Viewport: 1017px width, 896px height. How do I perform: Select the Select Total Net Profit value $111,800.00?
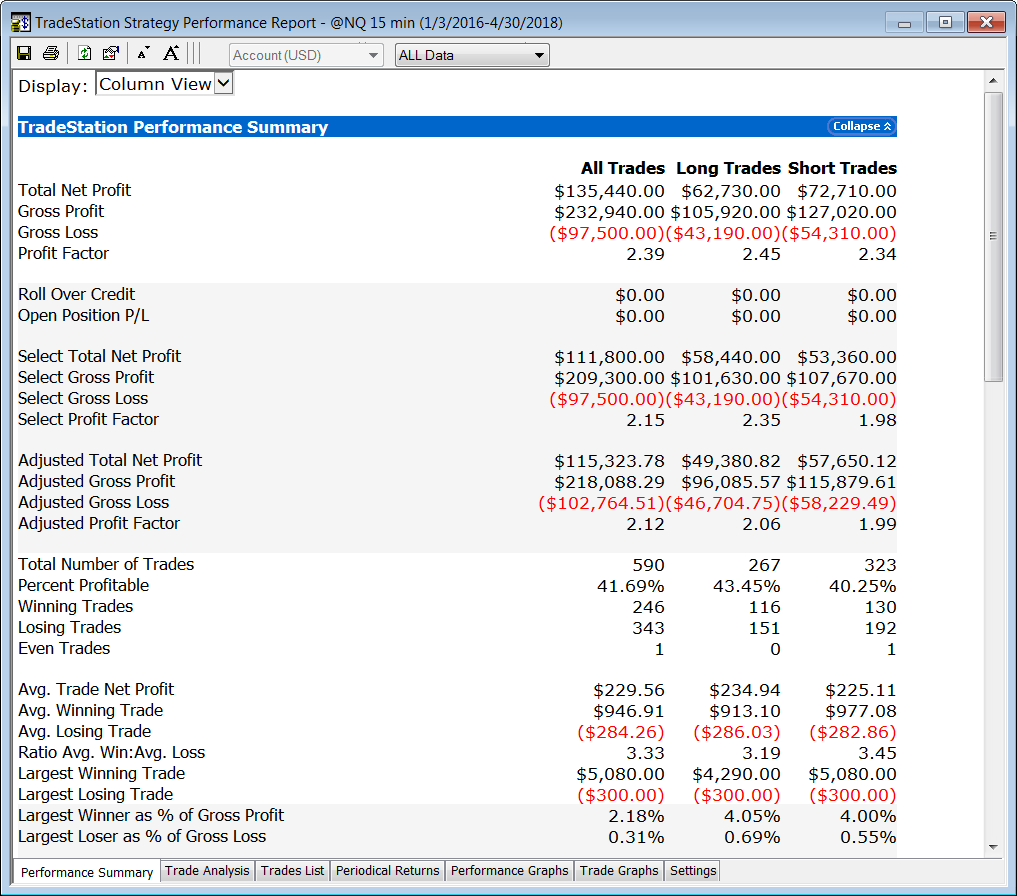pos(610,357)
